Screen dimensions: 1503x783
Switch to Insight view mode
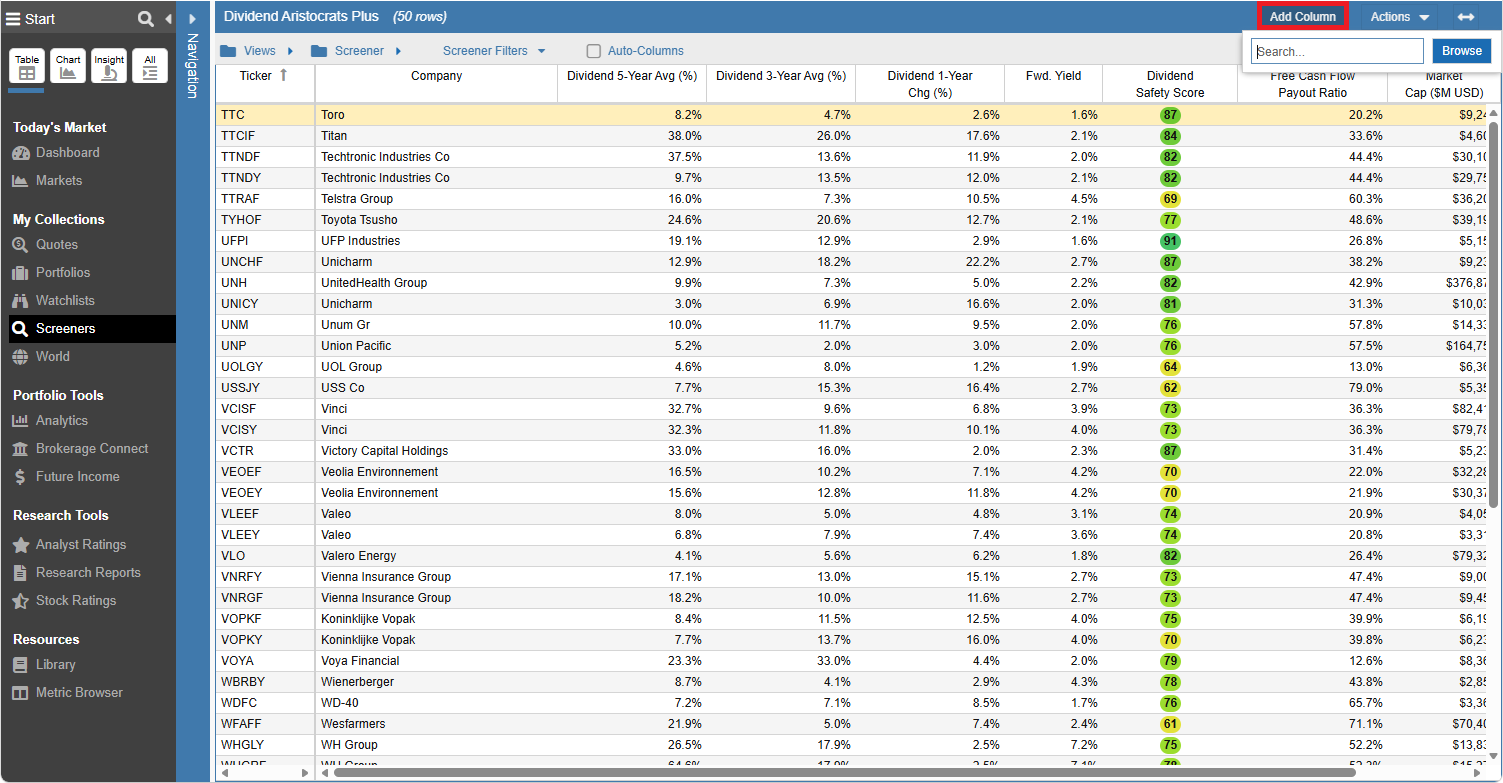pyautogui.click(x=109, y=66)
